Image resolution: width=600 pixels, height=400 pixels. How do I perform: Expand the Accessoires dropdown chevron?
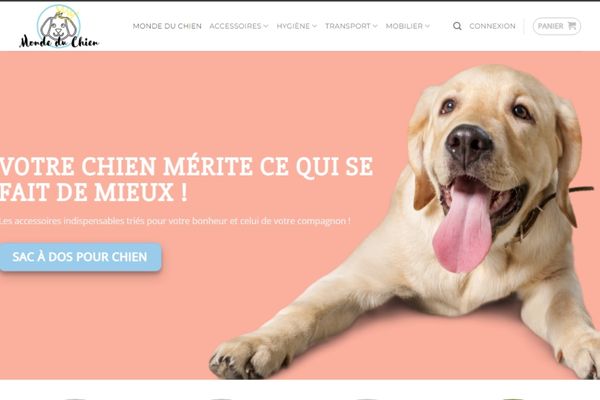(x=266, y=26)
